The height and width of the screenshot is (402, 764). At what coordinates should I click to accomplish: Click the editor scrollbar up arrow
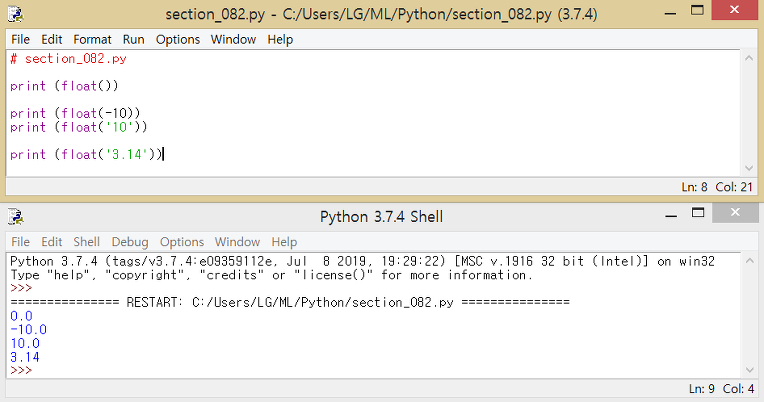tap(749, 57)
